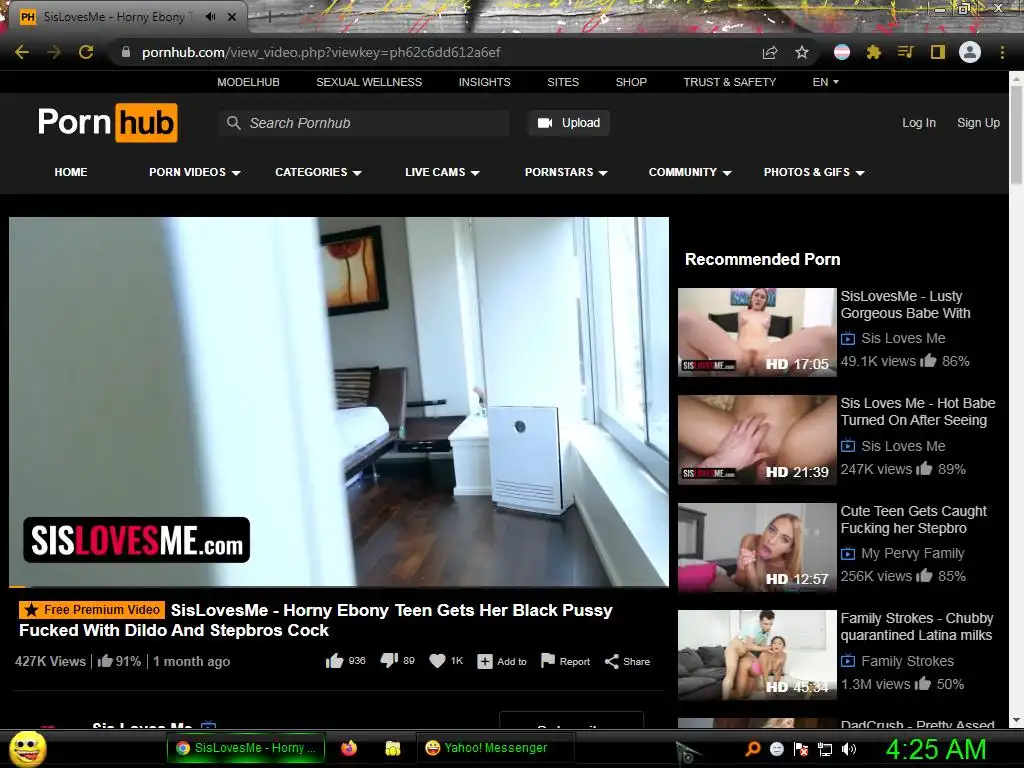Report the video with the flag icon
The width and height of the screenshot is (1024, 768).
(548, 661)
